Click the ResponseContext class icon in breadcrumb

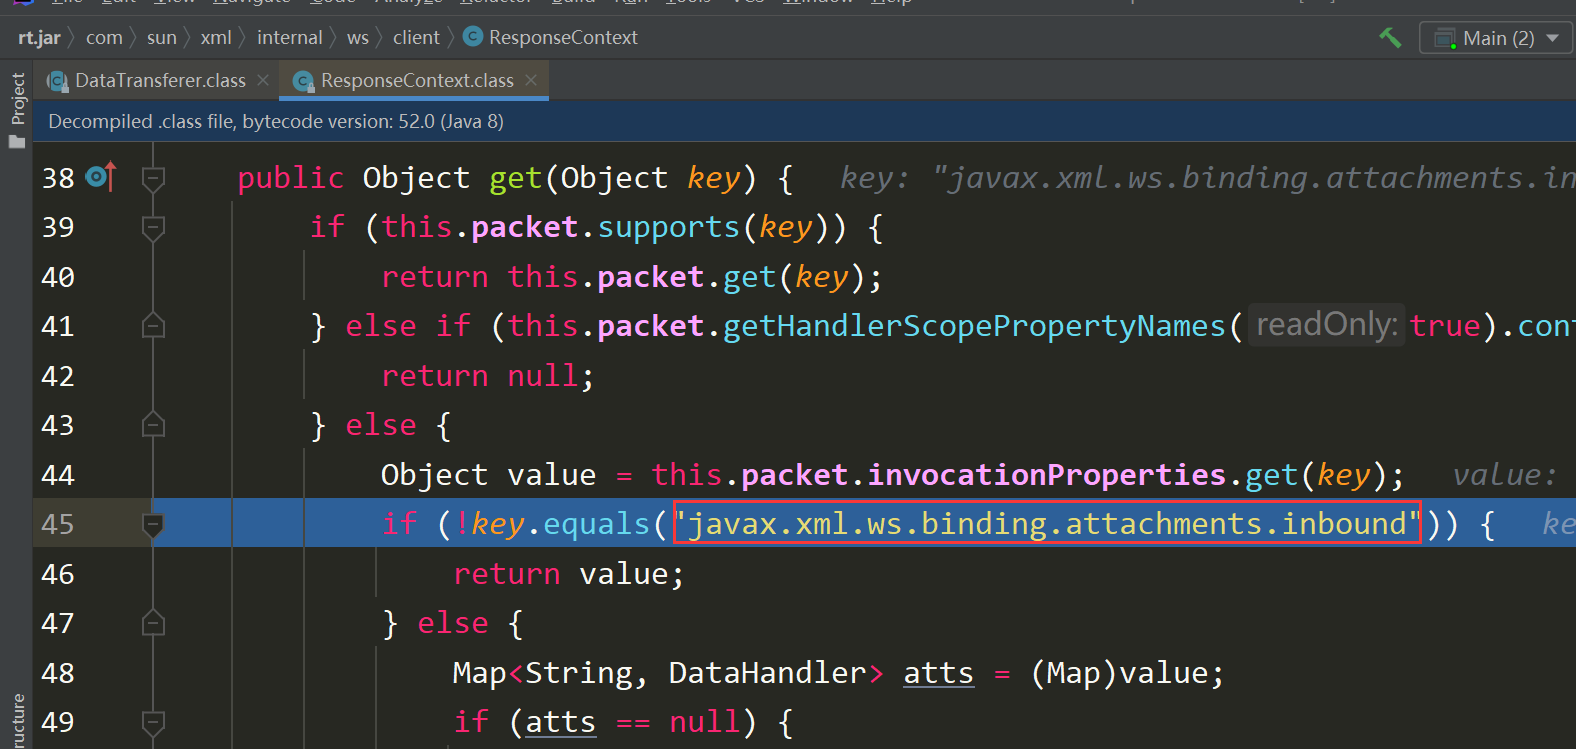click(x=473, y=37)
